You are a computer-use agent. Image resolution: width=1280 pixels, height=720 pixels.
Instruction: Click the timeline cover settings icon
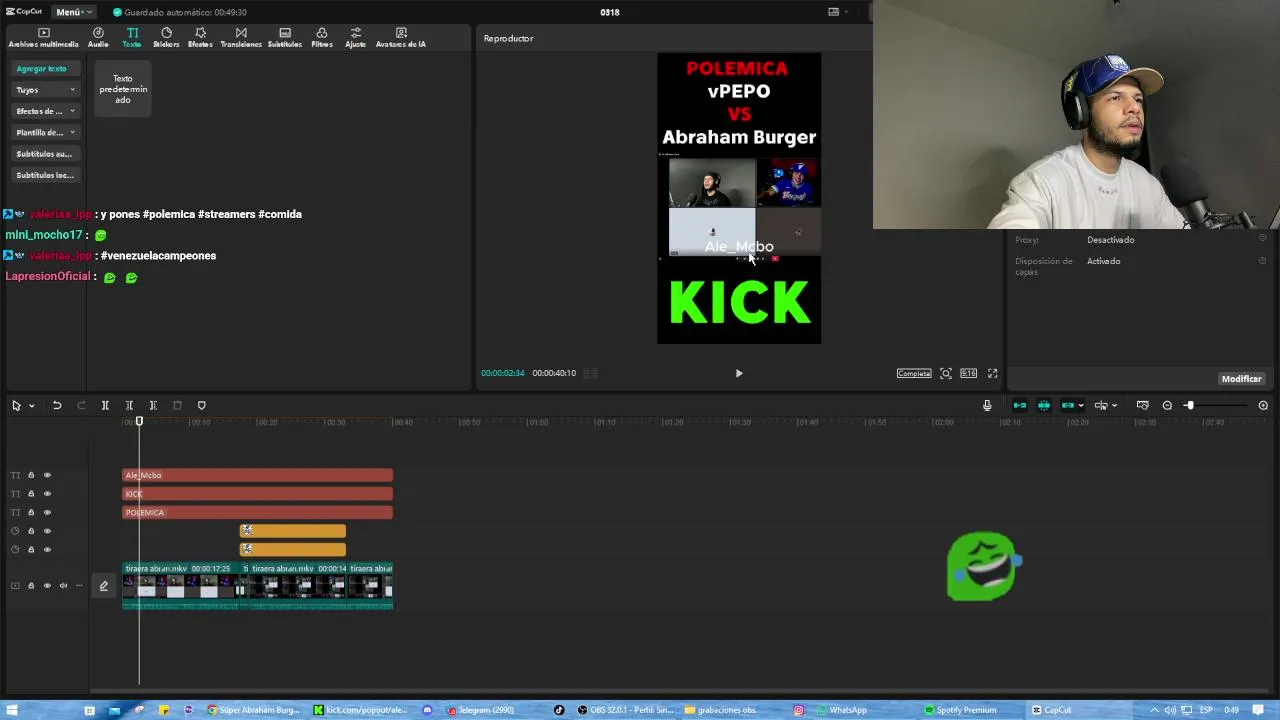(x=1143, y=405)
